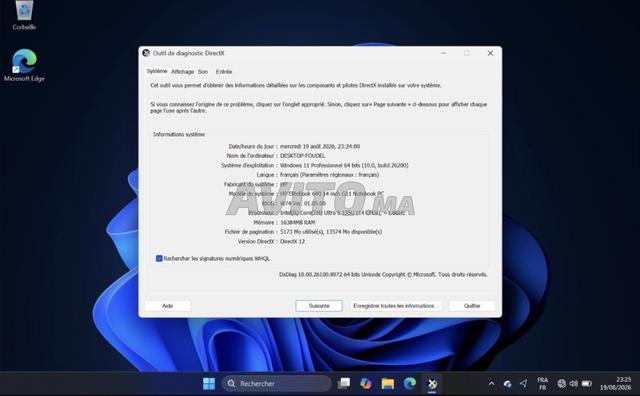Click the Quitter button
The image size is (640, 396).
click(x=472, y=306)
